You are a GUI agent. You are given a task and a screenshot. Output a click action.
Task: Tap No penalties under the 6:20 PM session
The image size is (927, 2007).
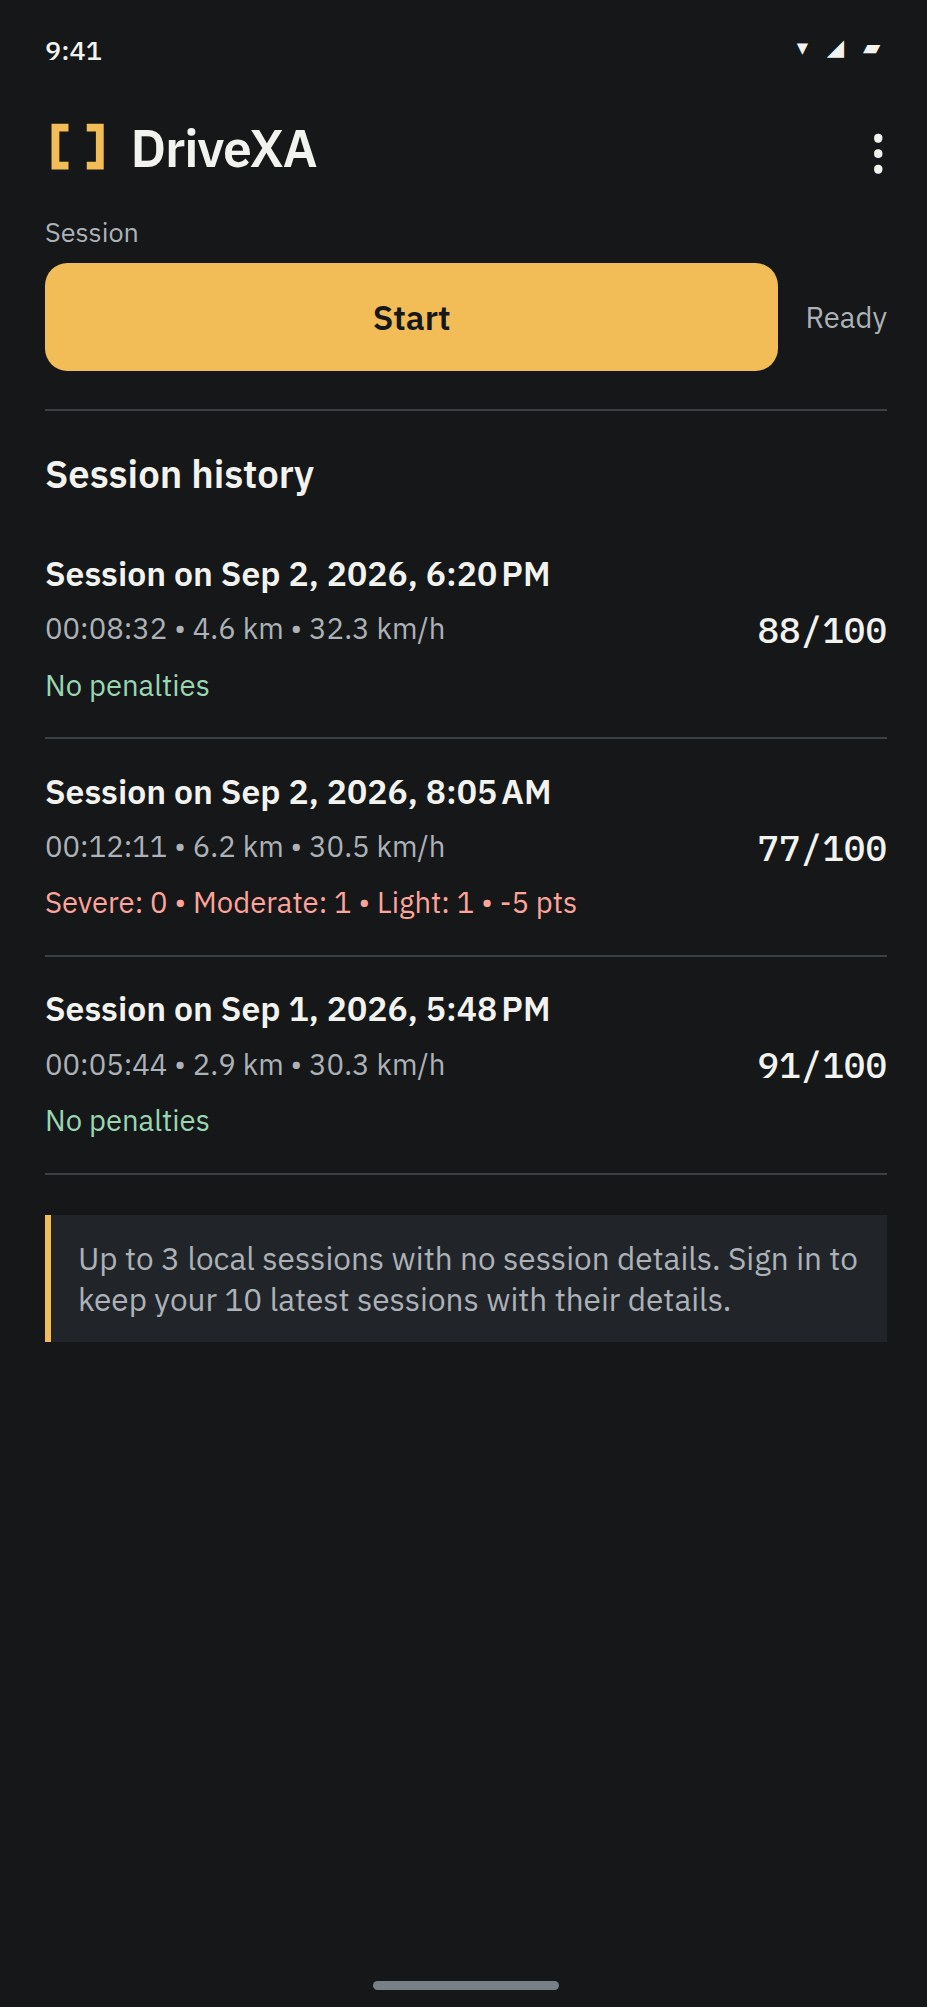(x=128, y=686)
